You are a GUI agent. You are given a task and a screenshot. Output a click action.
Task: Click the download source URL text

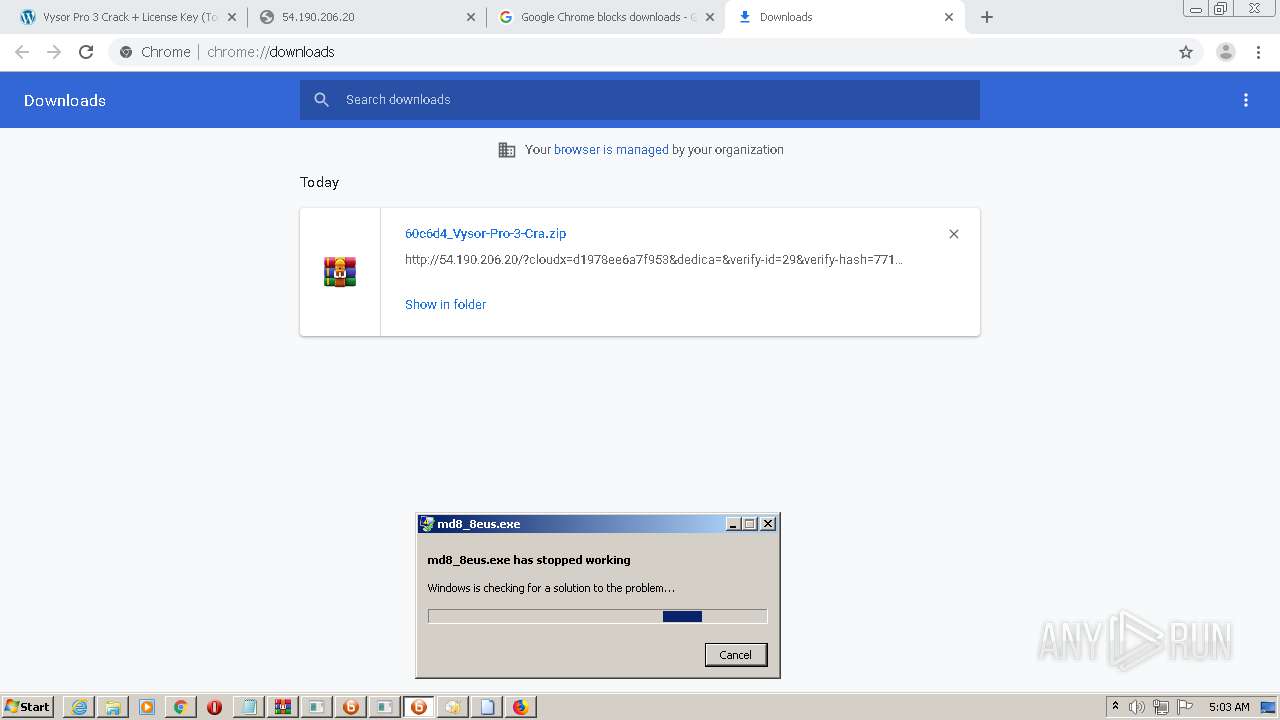tap(654, 260)
